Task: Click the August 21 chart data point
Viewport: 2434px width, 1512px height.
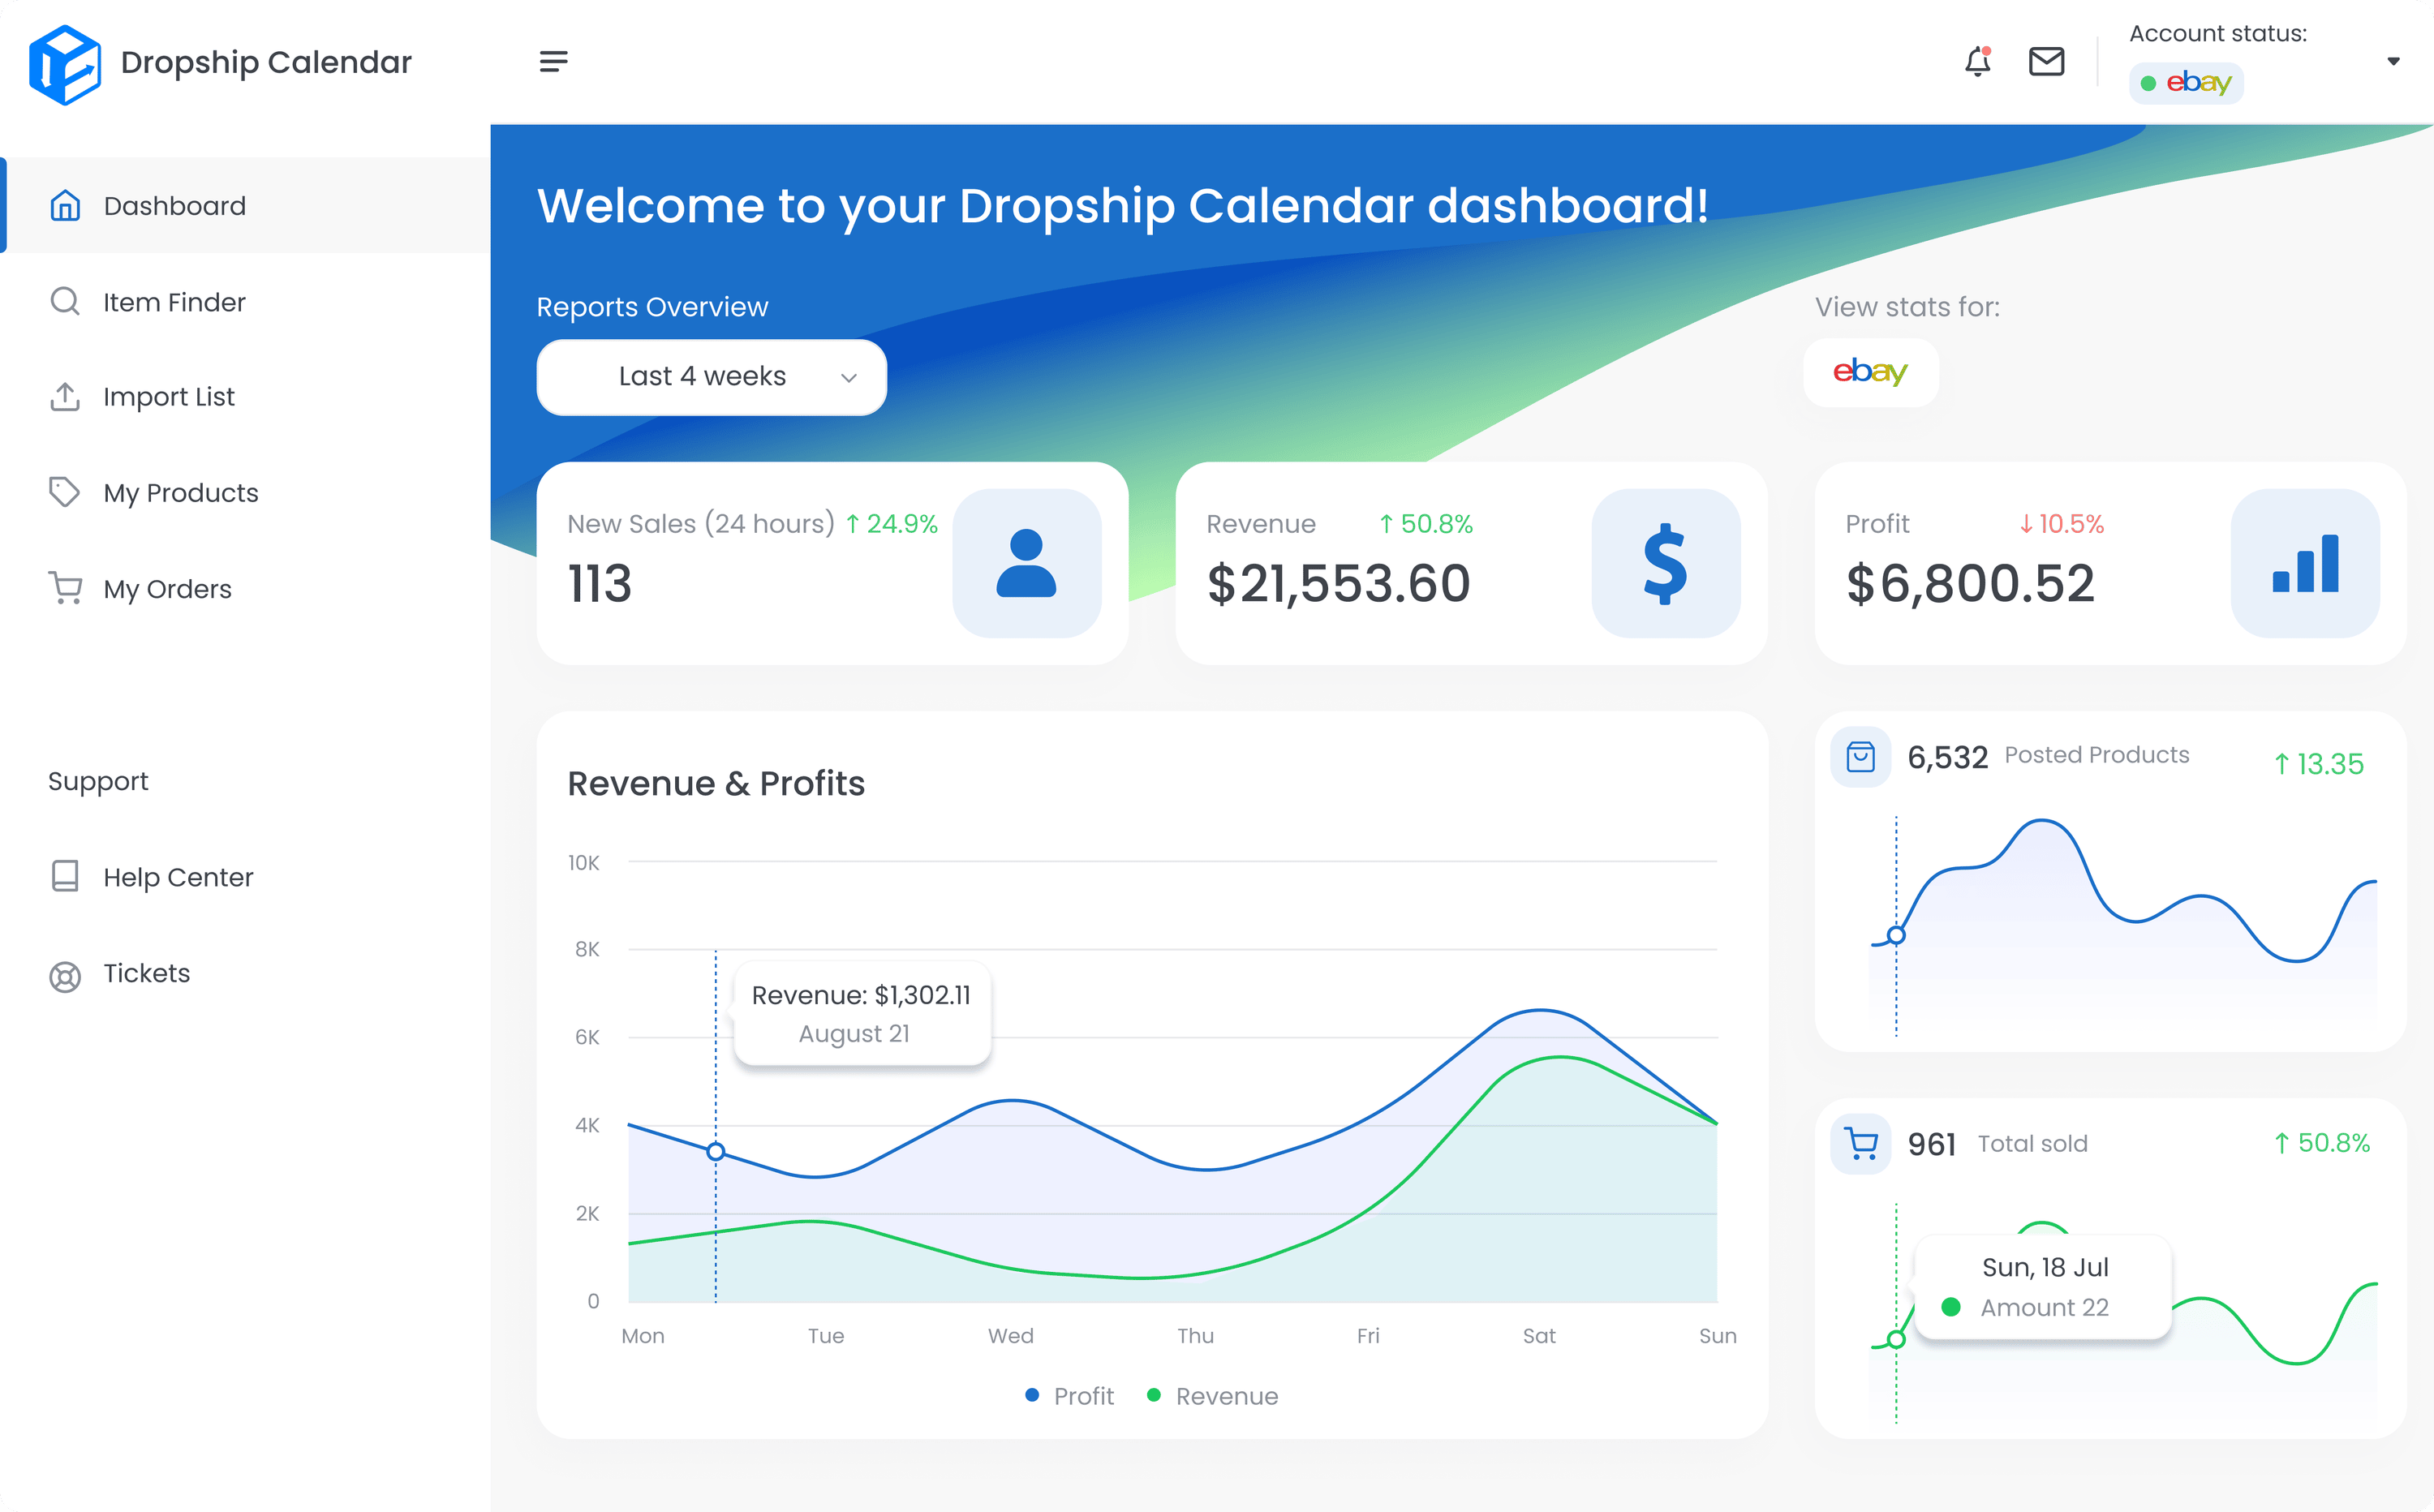Action: click(x=716, y=1152)
